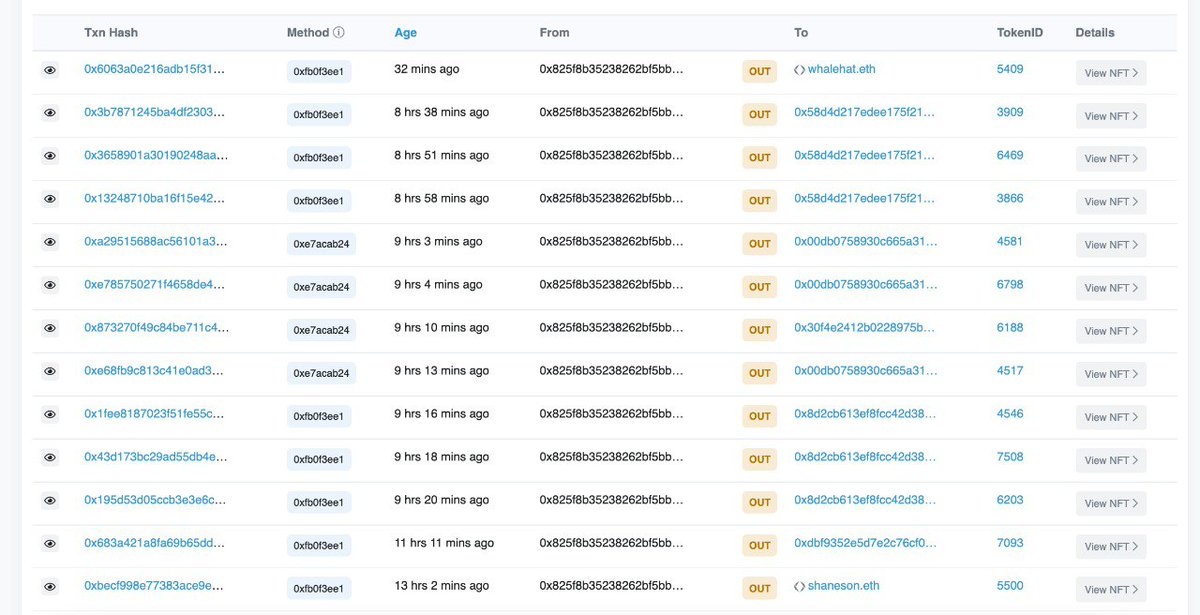The height and width of the screenshot is (615, 1200).
Task: View NFT for token 3909
Action: (1111, 116)
